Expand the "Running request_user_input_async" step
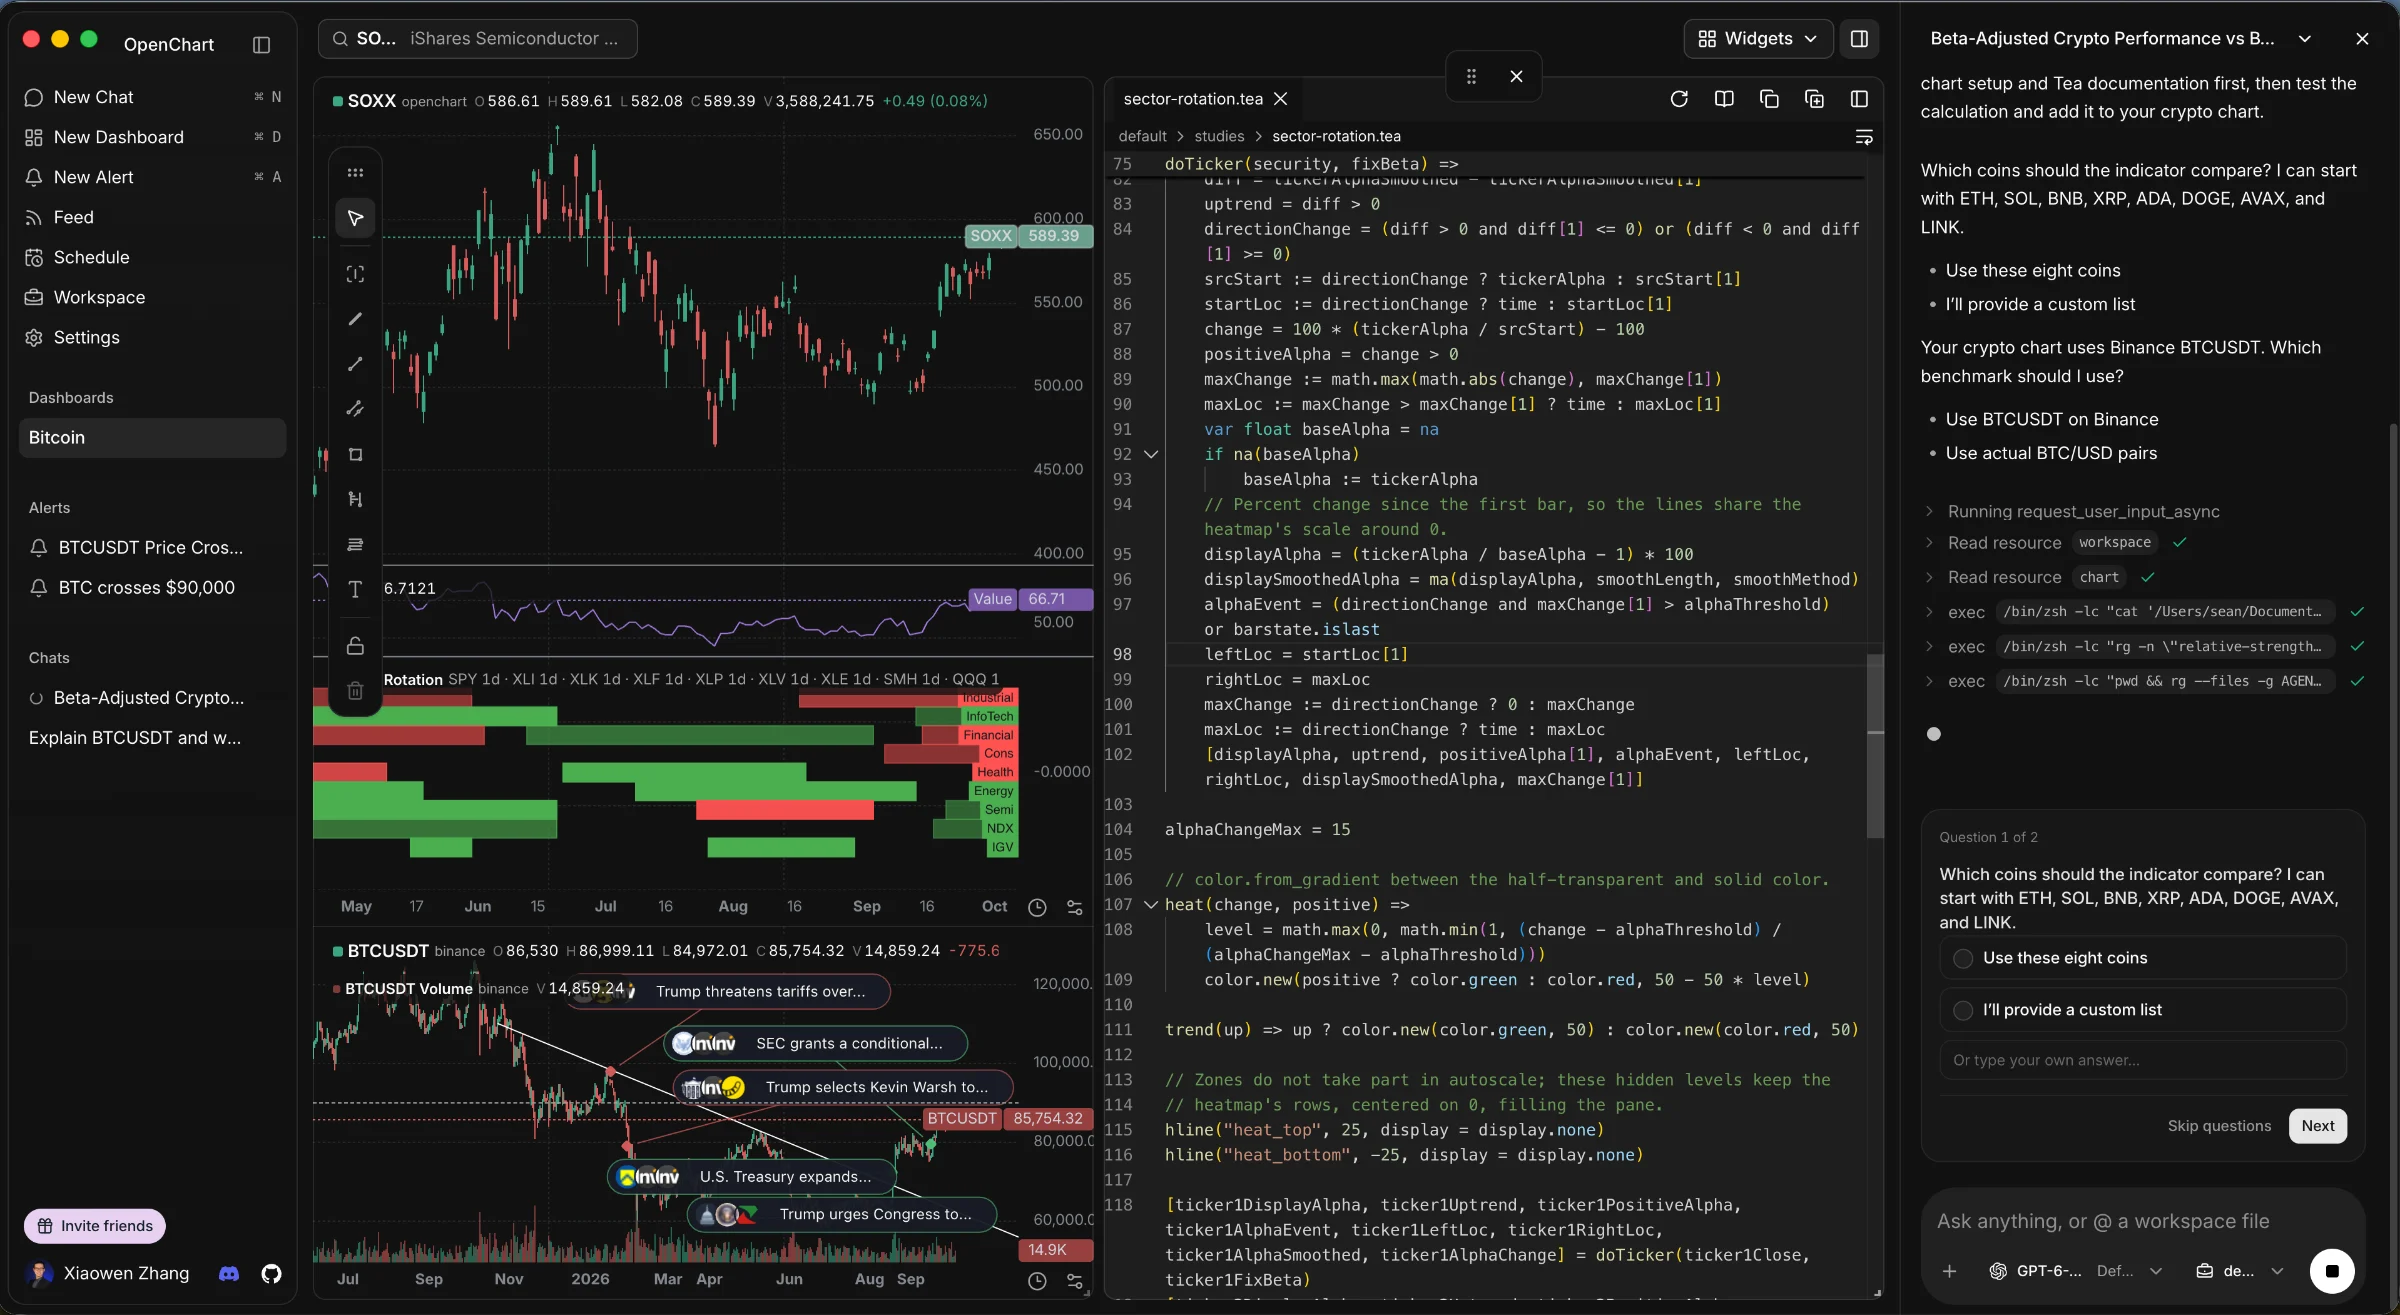 coord(2074,511)
